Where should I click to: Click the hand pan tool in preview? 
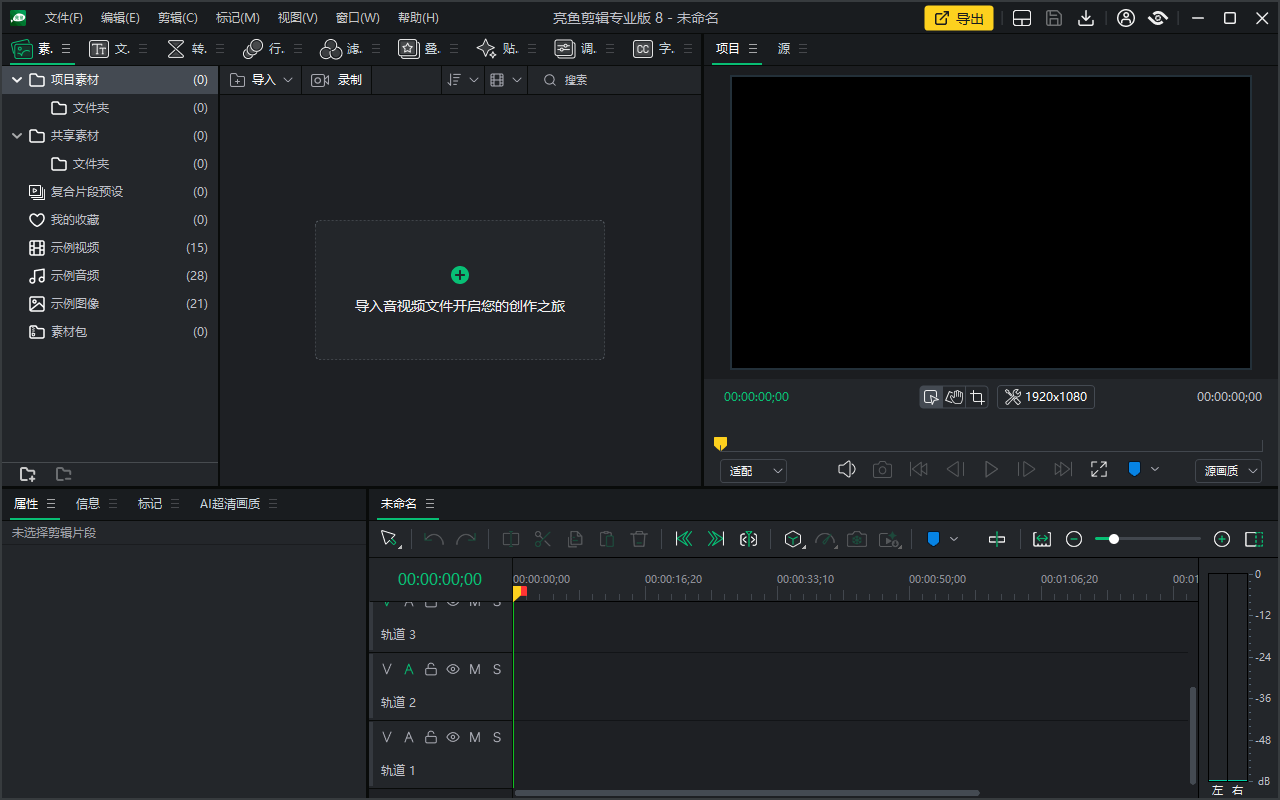(955, 397)
